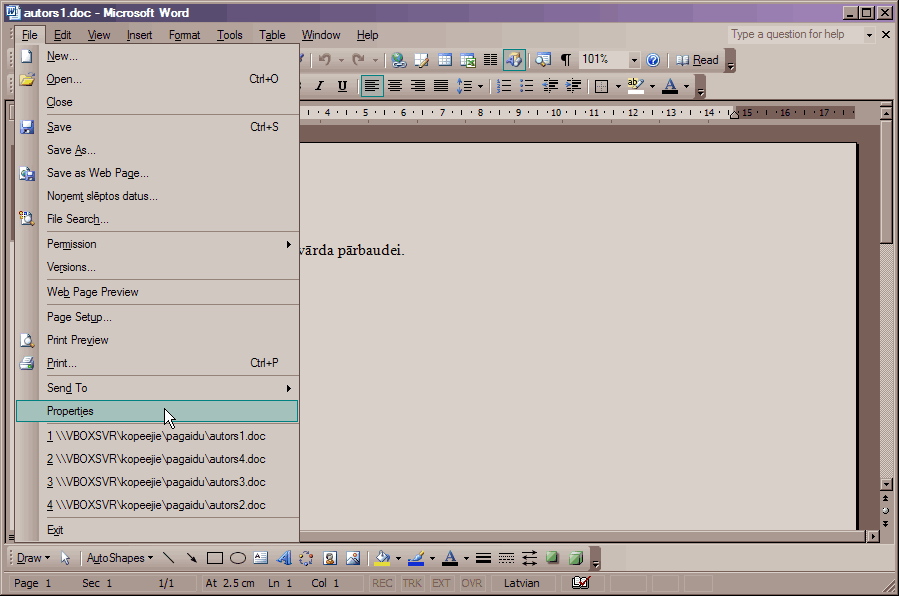Click the Microsoft Word Help icon
The height and width of the screenshot is (596, 899).
pos(653,60)
